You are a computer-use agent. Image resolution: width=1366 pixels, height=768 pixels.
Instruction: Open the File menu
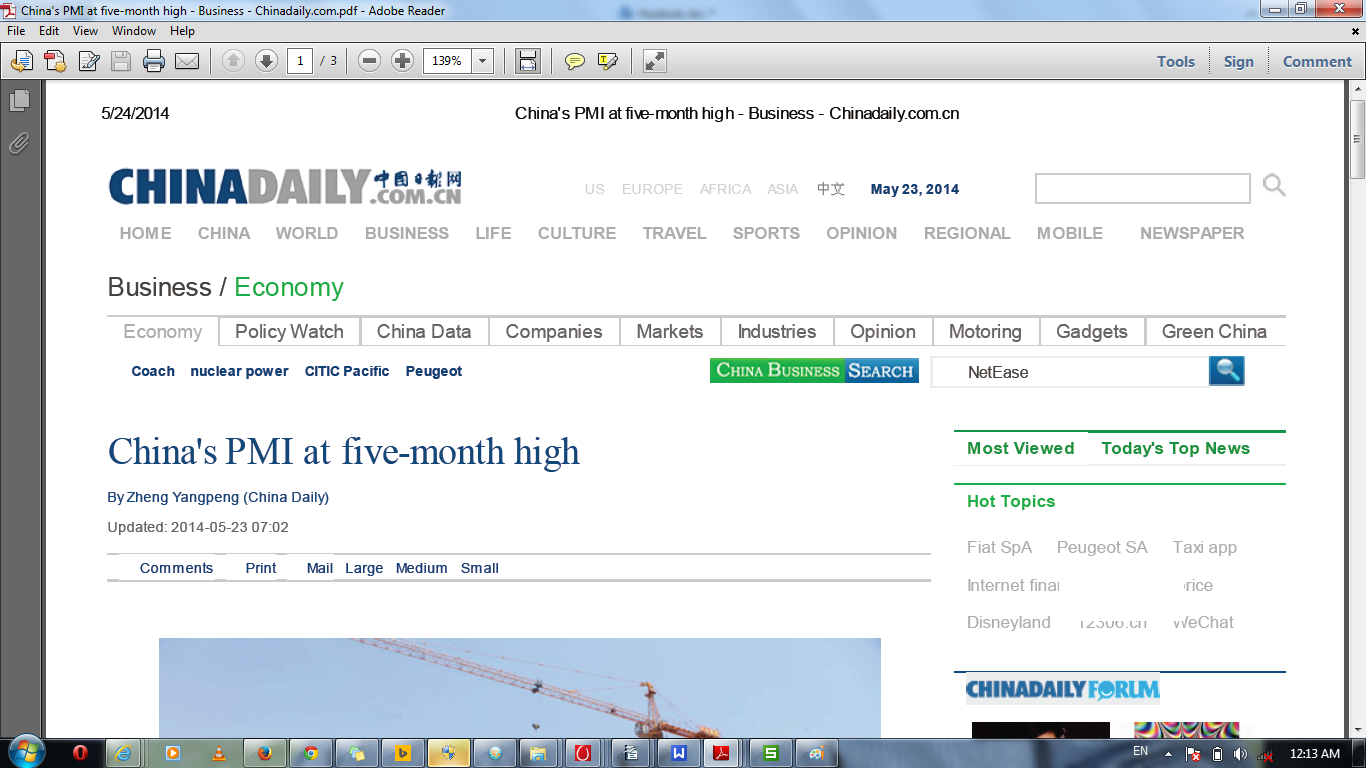(16, 31)
